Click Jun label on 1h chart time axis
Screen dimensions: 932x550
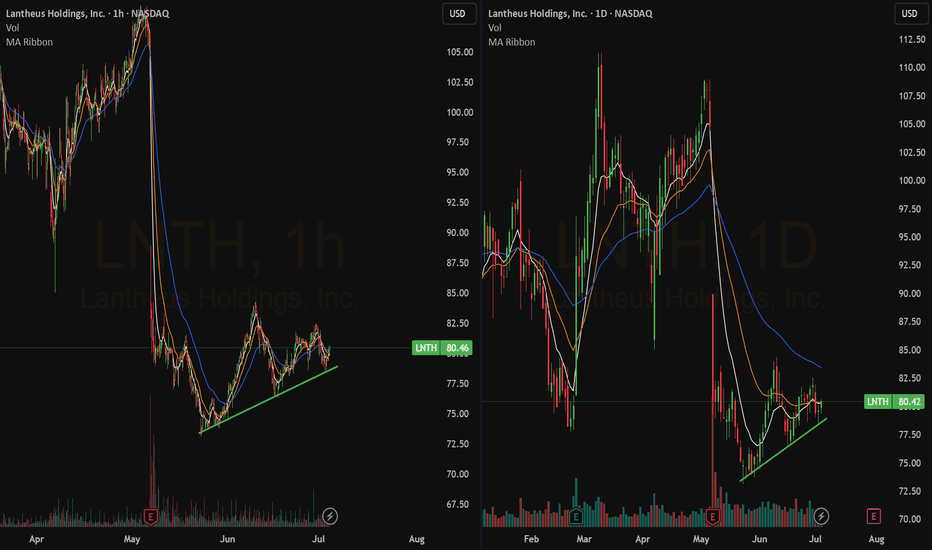(x=228, y=539)
